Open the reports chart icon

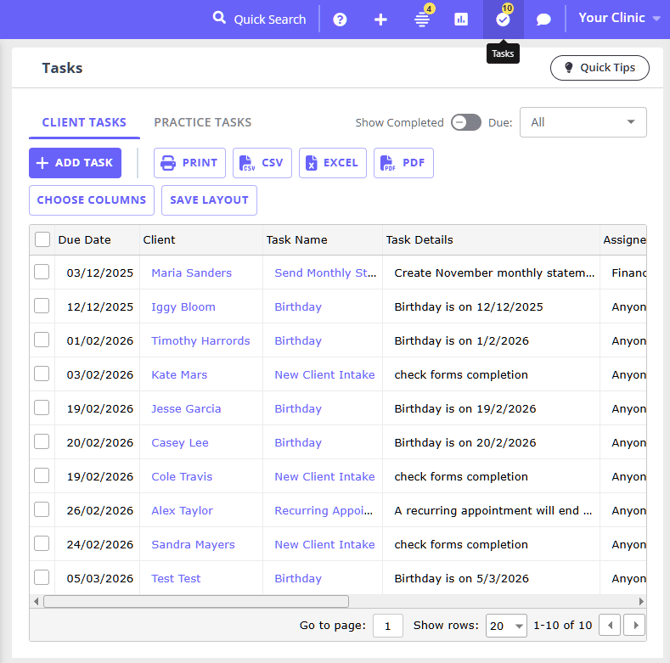(x=461, y=19)
